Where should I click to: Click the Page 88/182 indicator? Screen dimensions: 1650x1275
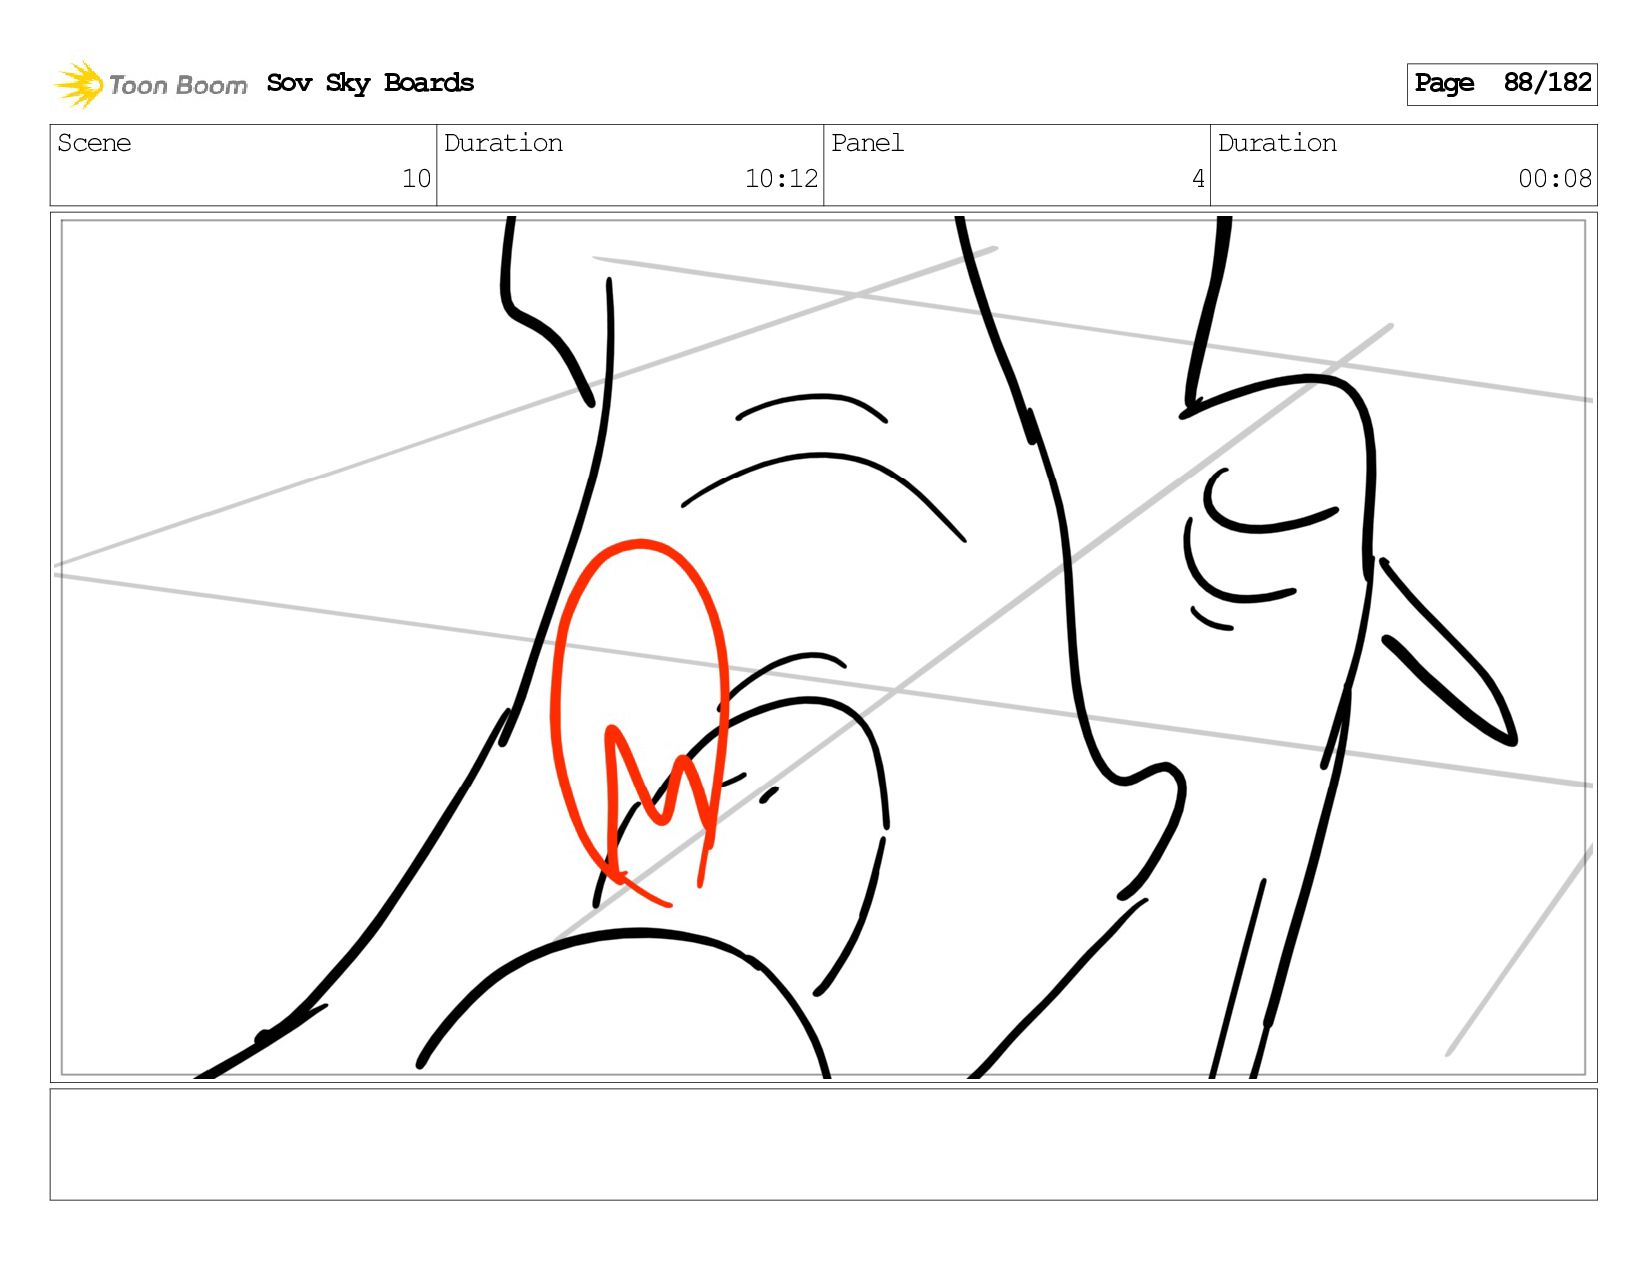coord(1502,84)
